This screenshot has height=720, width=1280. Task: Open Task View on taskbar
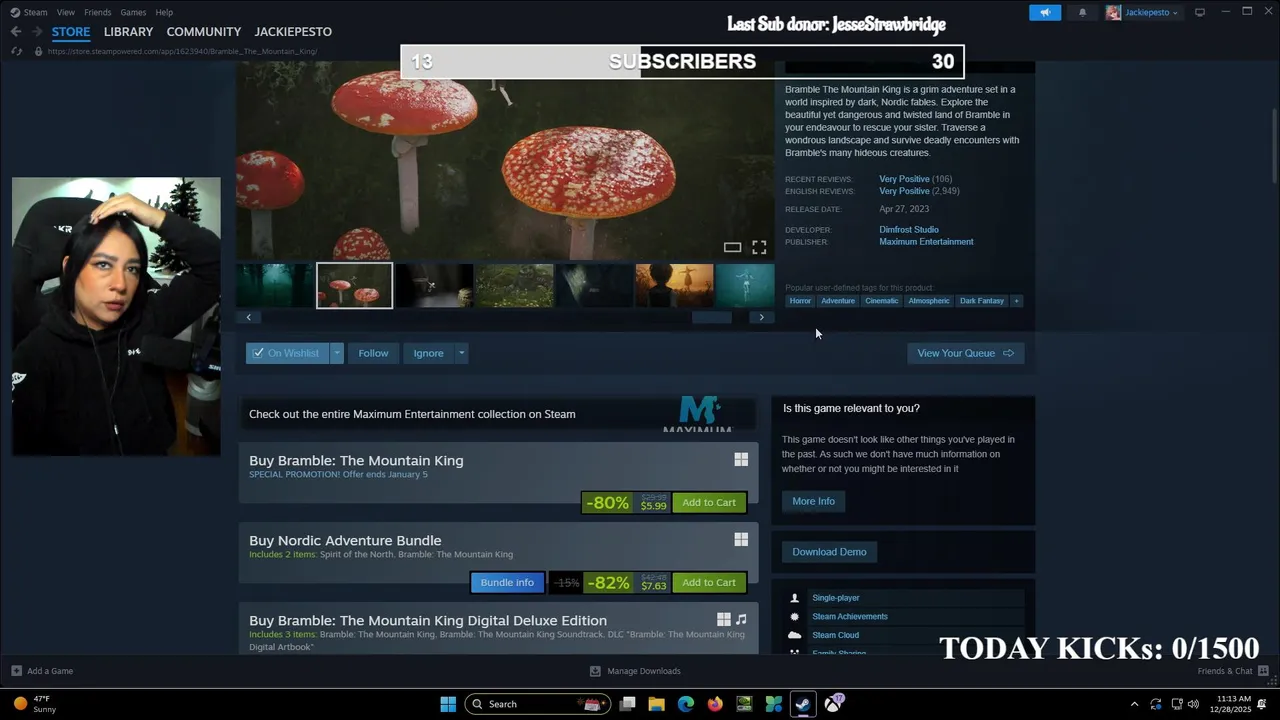tap(627, 704)
